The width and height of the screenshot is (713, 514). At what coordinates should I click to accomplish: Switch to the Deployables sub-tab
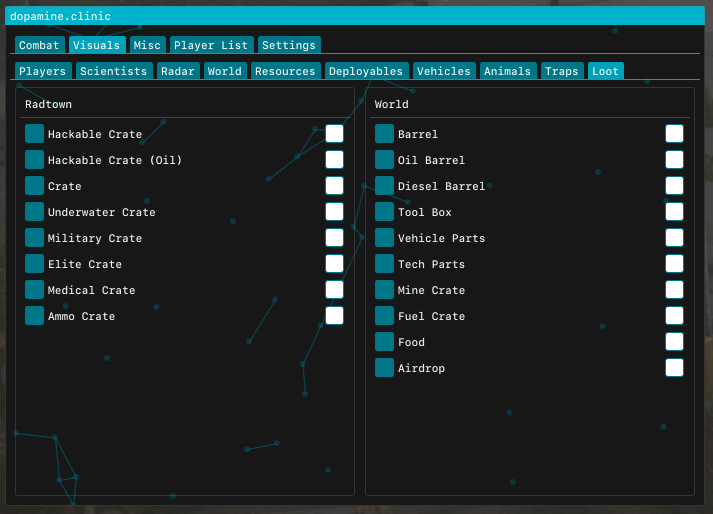[366, 71]
